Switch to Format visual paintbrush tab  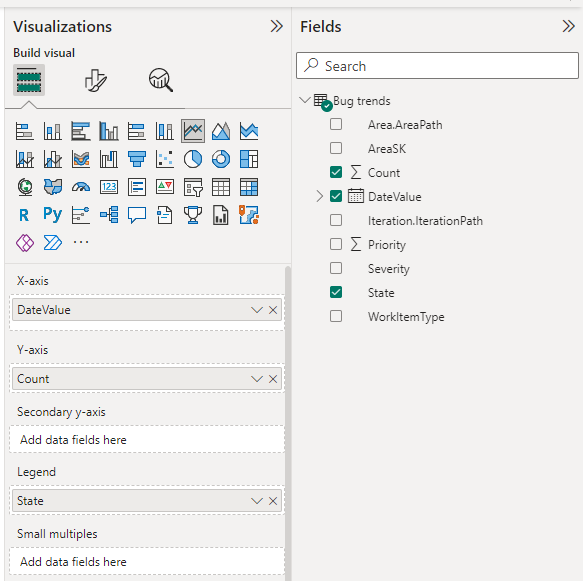pos(96,80)
